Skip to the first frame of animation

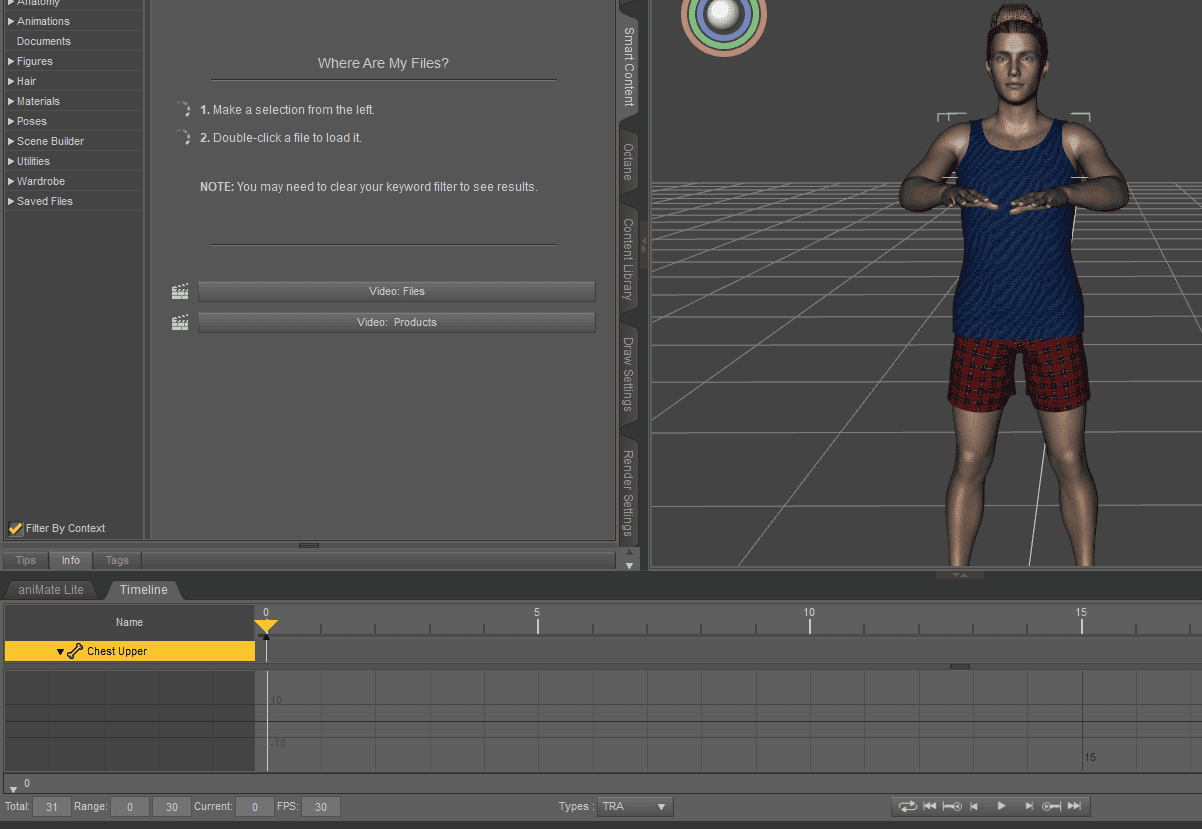(x=931, y=806)
